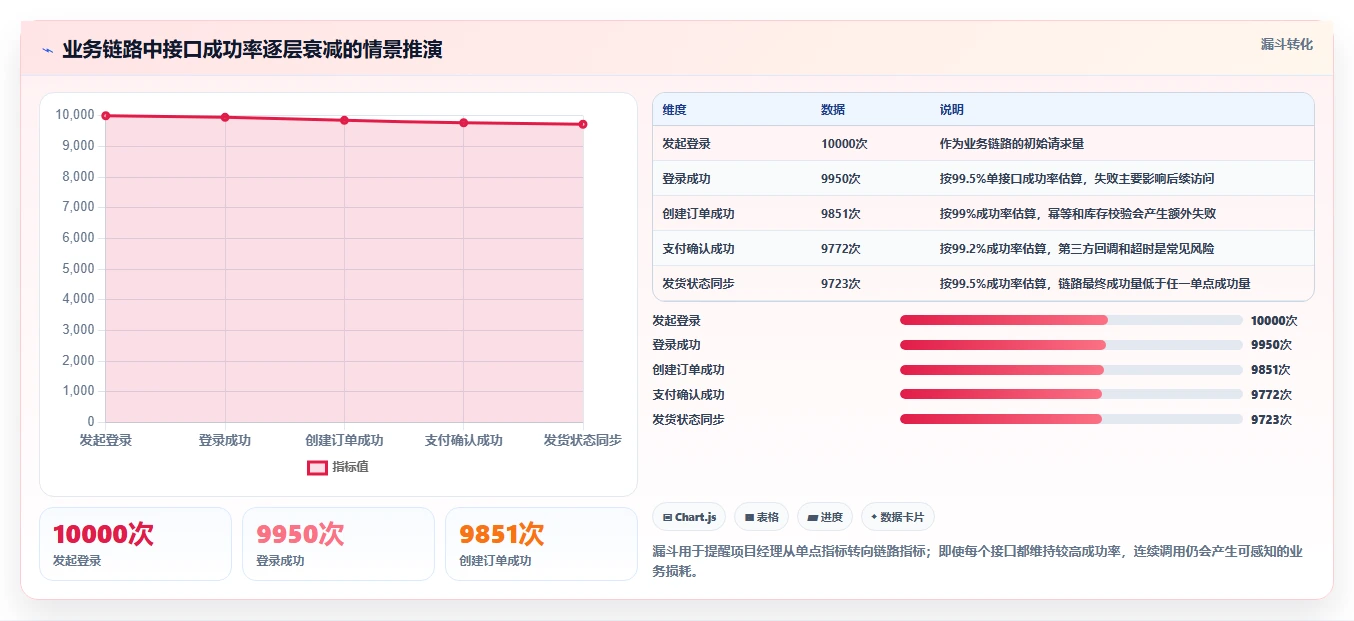The image size is (1354, 621).
Task: Open the 9851次 创建订单成功 stat card
Action: point(541,544)
